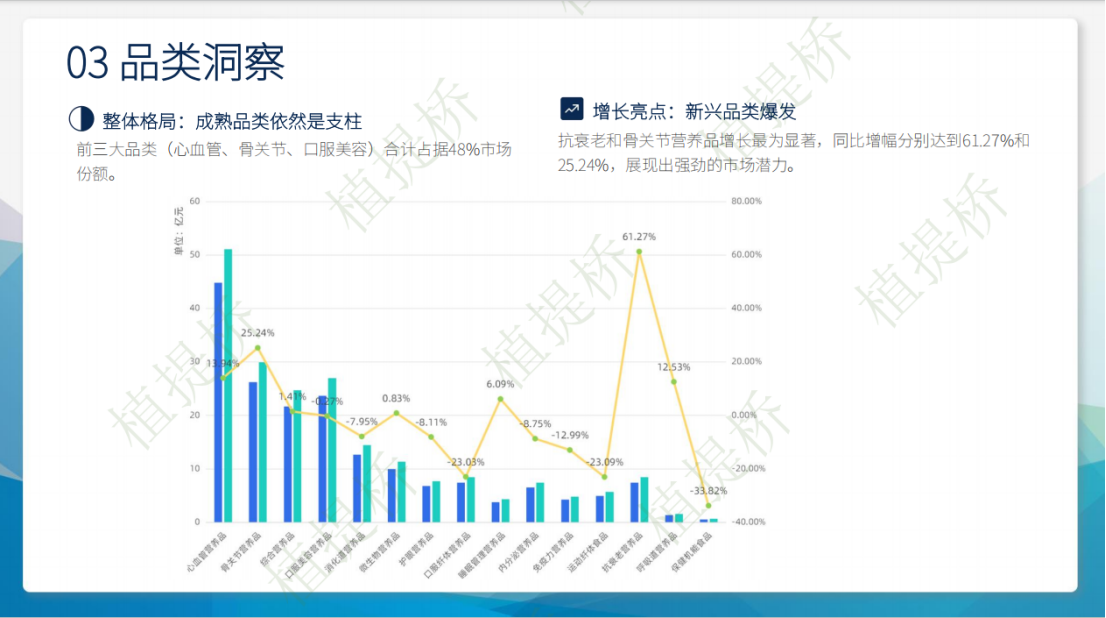Click the heading '增长亮点：新兴品类爆发'

pos(694,110)
